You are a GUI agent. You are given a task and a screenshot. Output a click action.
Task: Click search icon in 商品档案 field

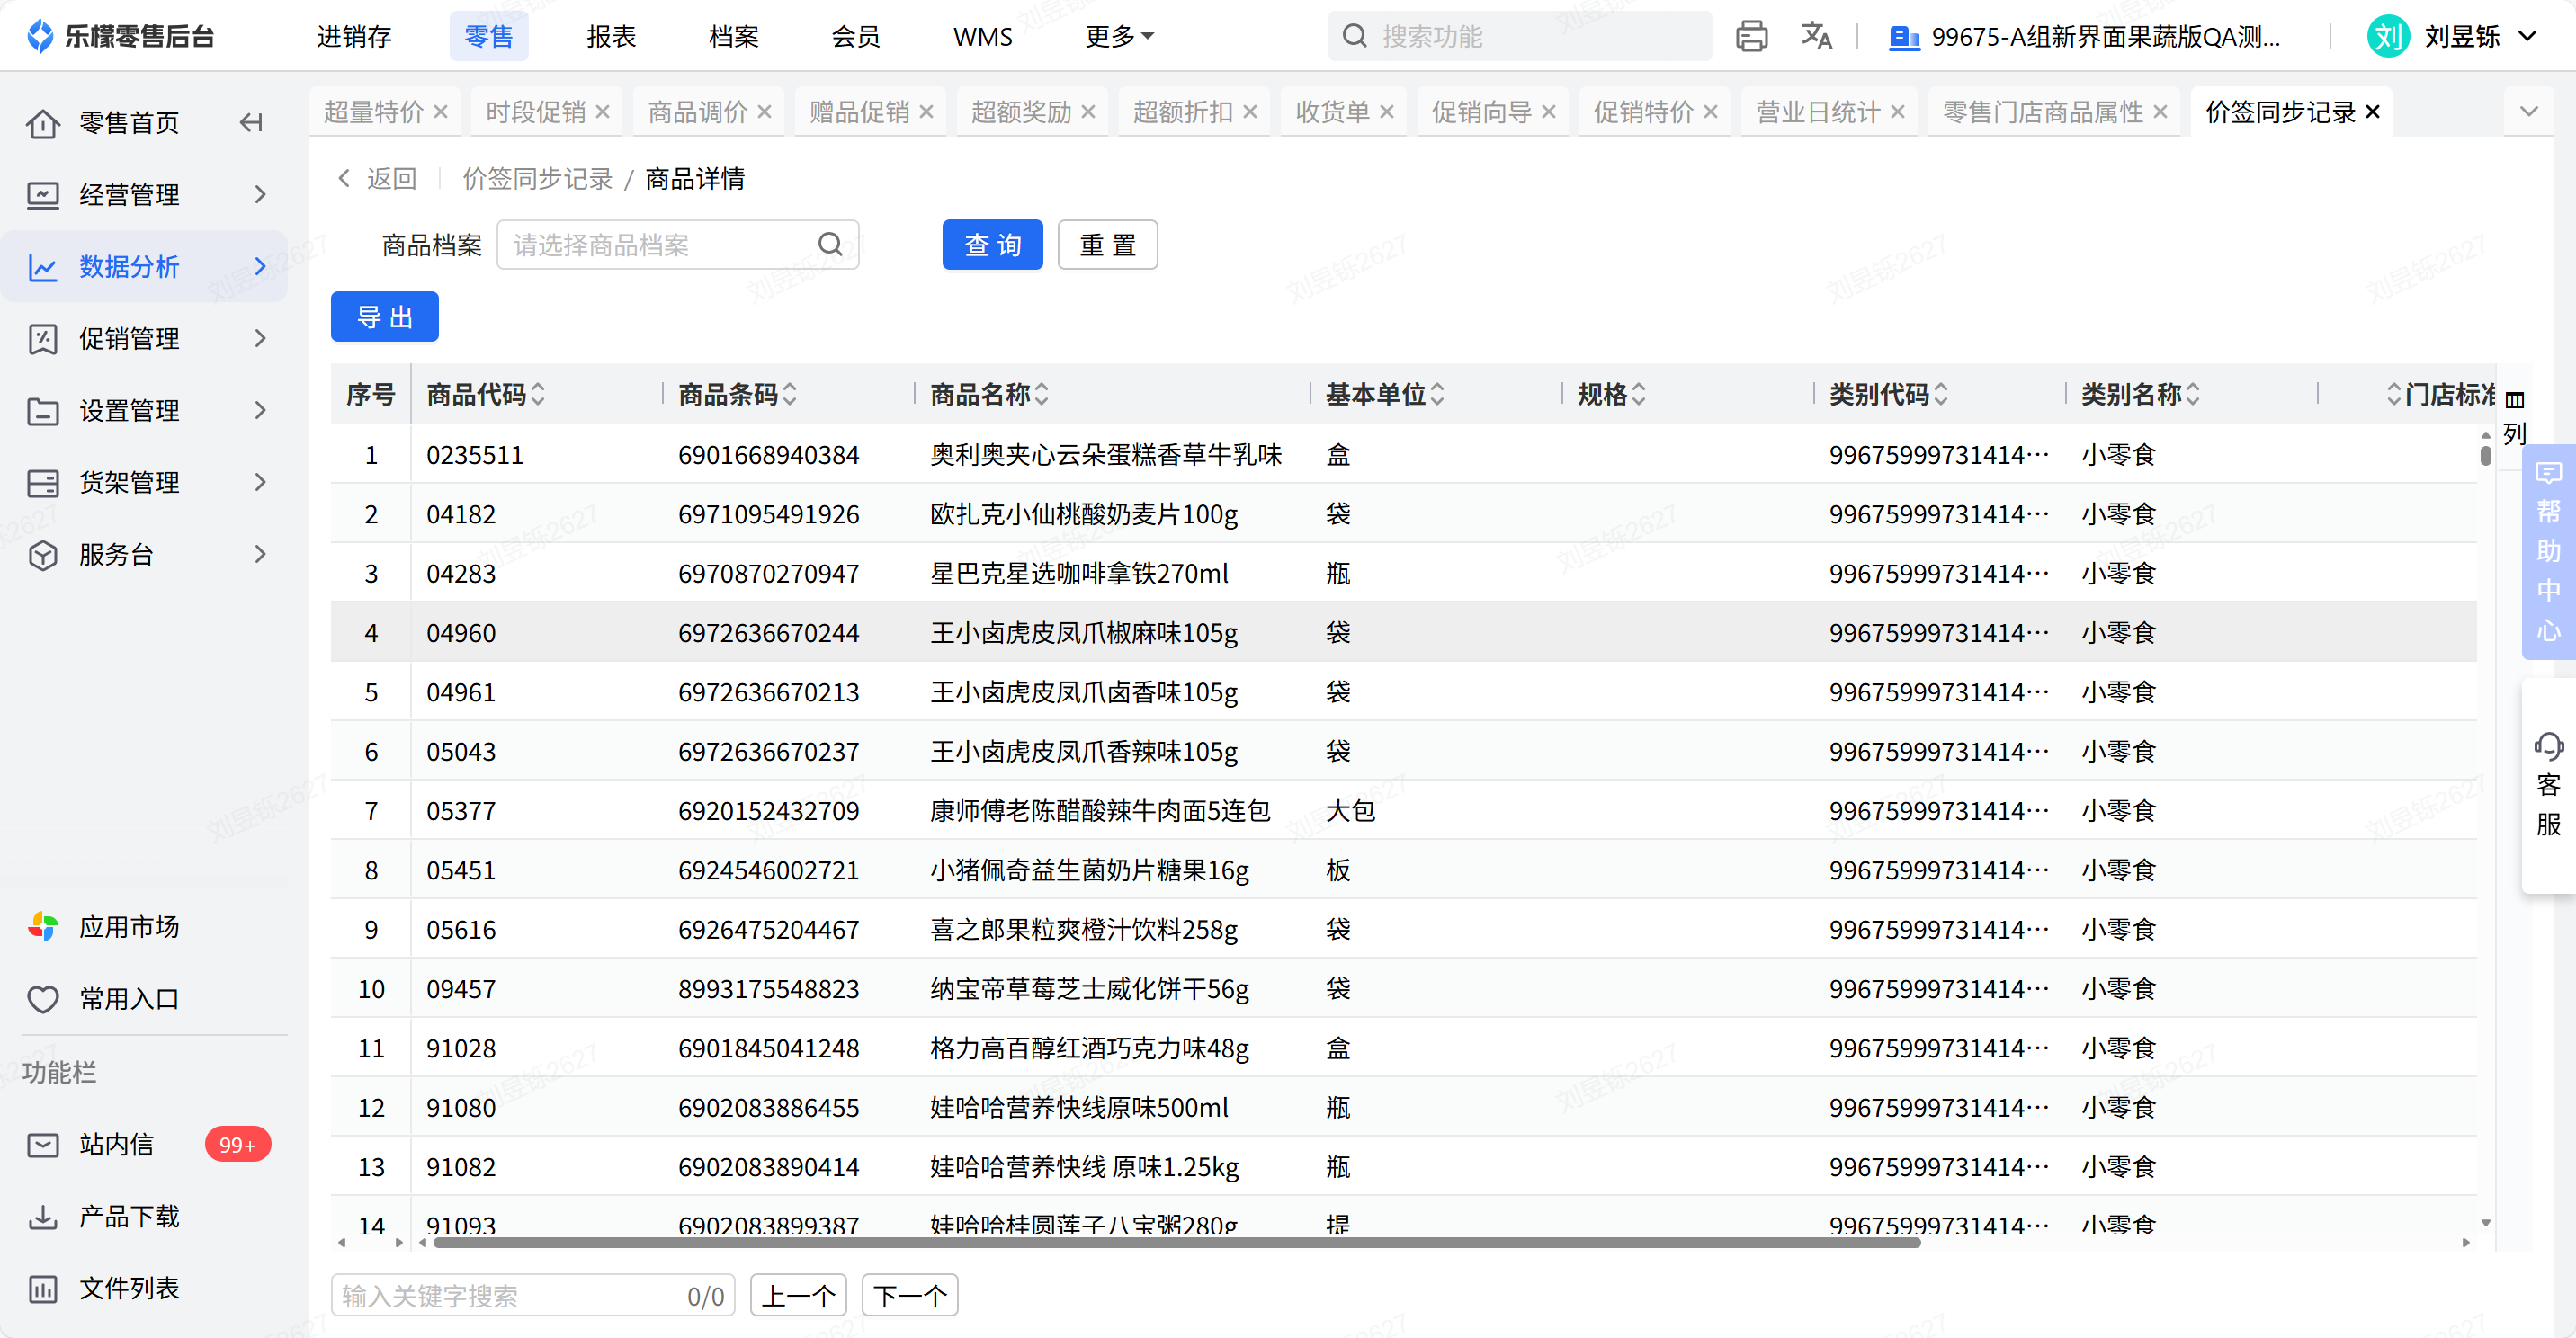829,245
